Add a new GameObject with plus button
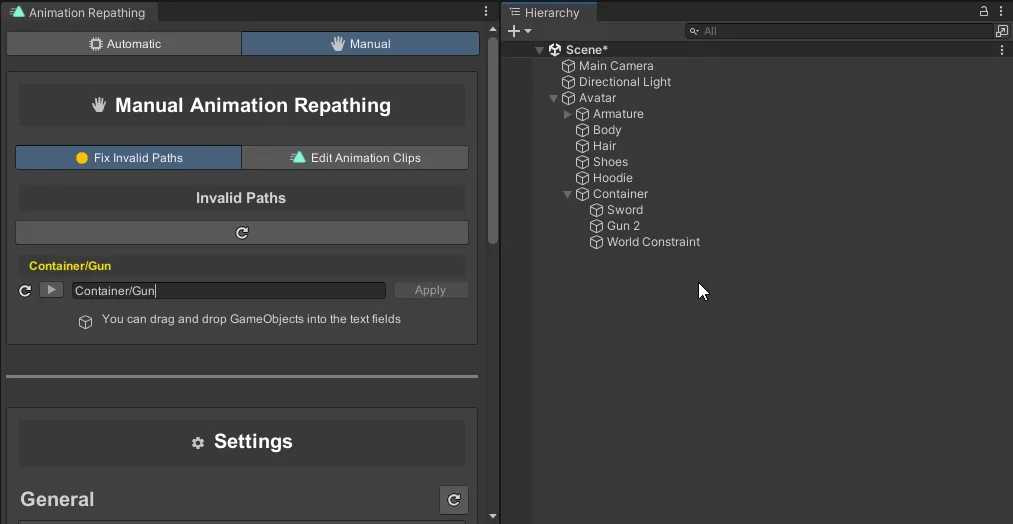Viewport: 1013px width, 524px height. click(514, 31)
